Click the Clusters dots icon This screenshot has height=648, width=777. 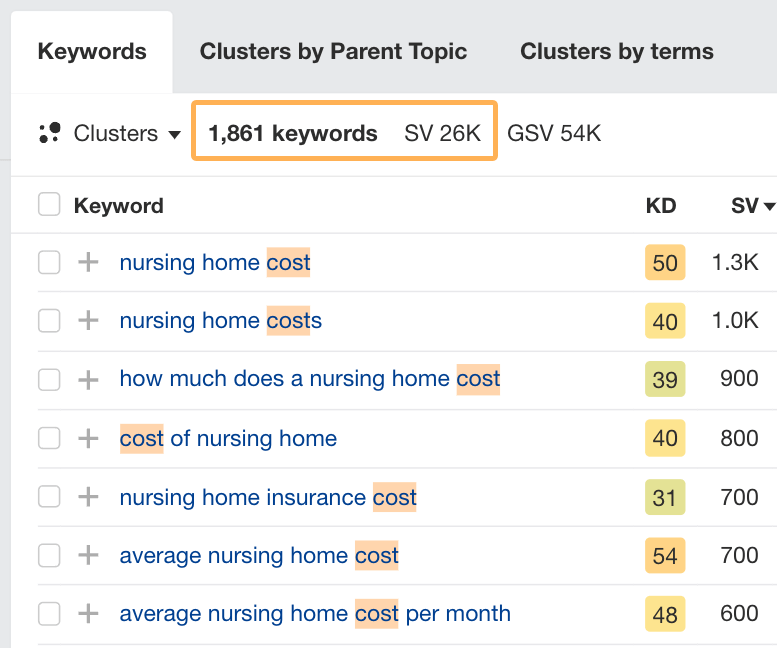(x=49, y=133)
